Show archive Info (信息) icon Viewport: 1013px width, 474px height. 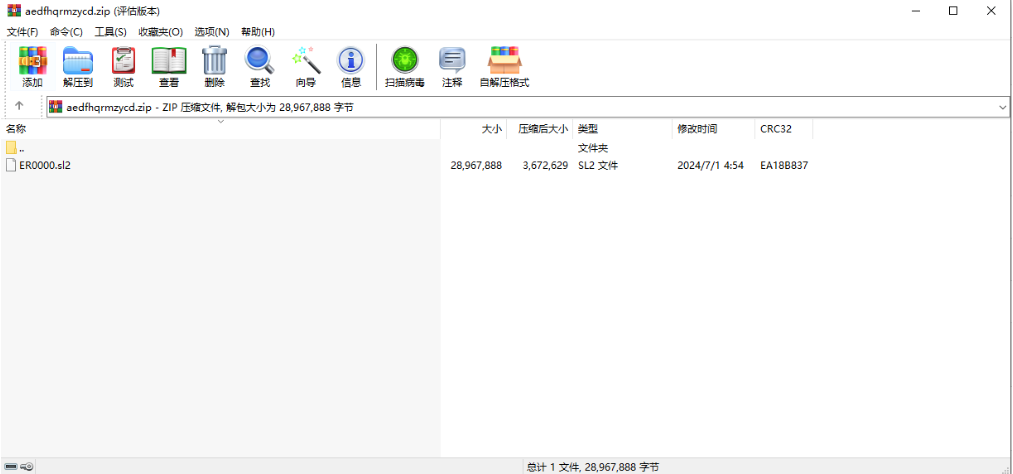[x=350, y=66]
